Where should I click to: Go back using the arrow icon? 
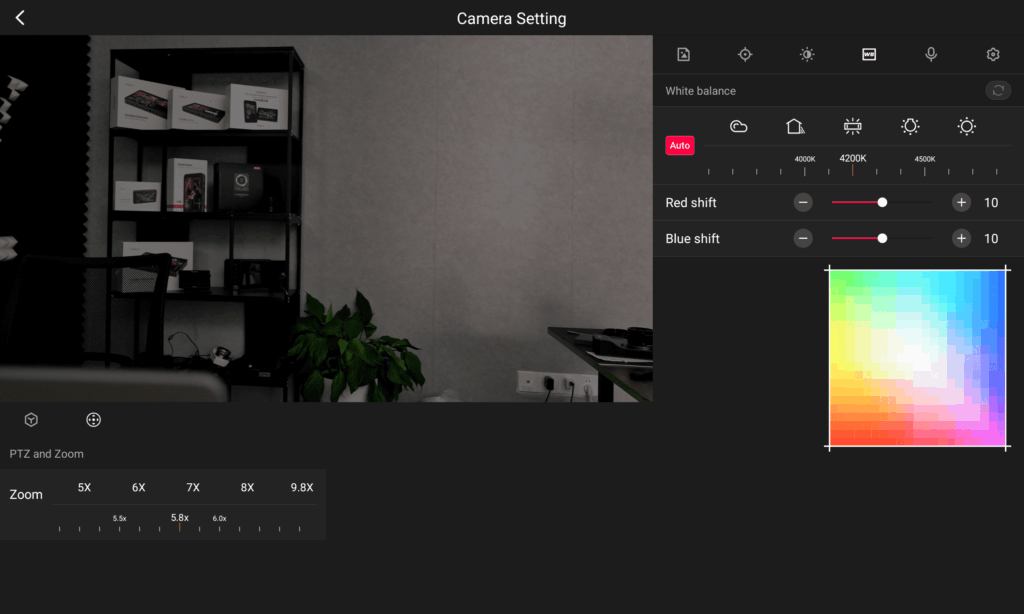click(x=20, y=18)
